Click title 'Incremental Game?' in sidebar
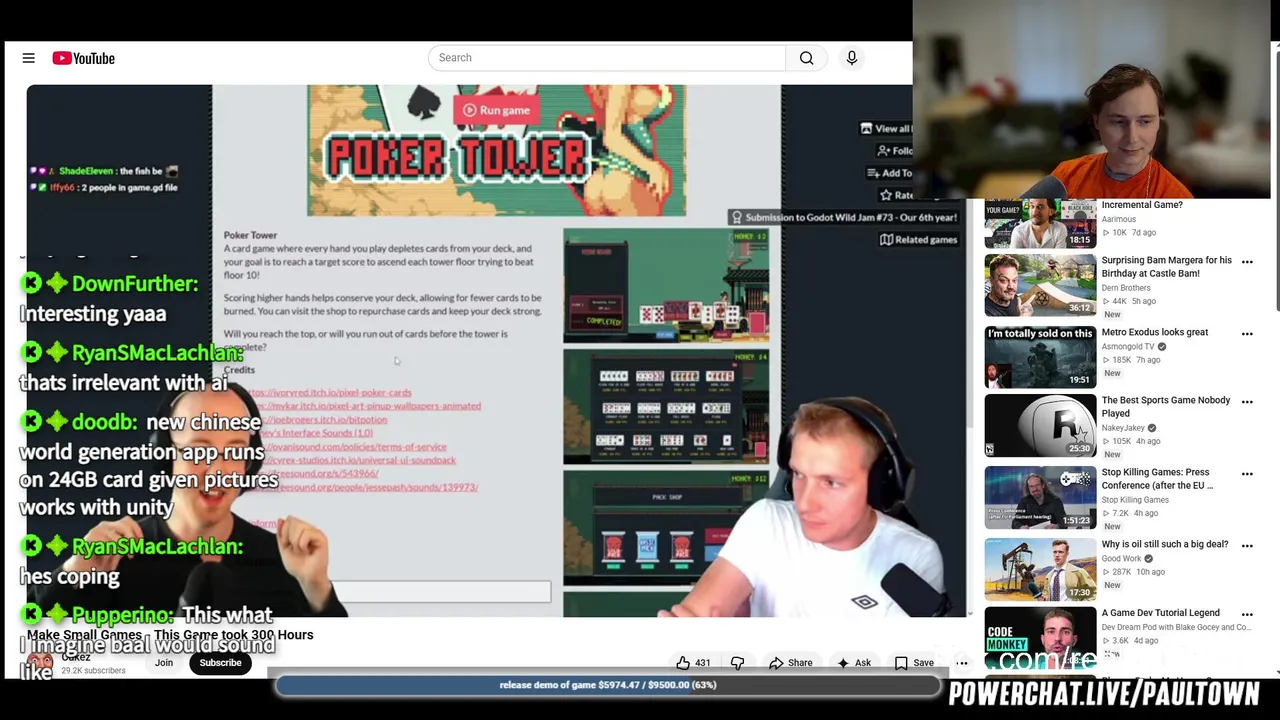Image resolution: width=1280 pixels, height=720 pixels. point(1142,205)
